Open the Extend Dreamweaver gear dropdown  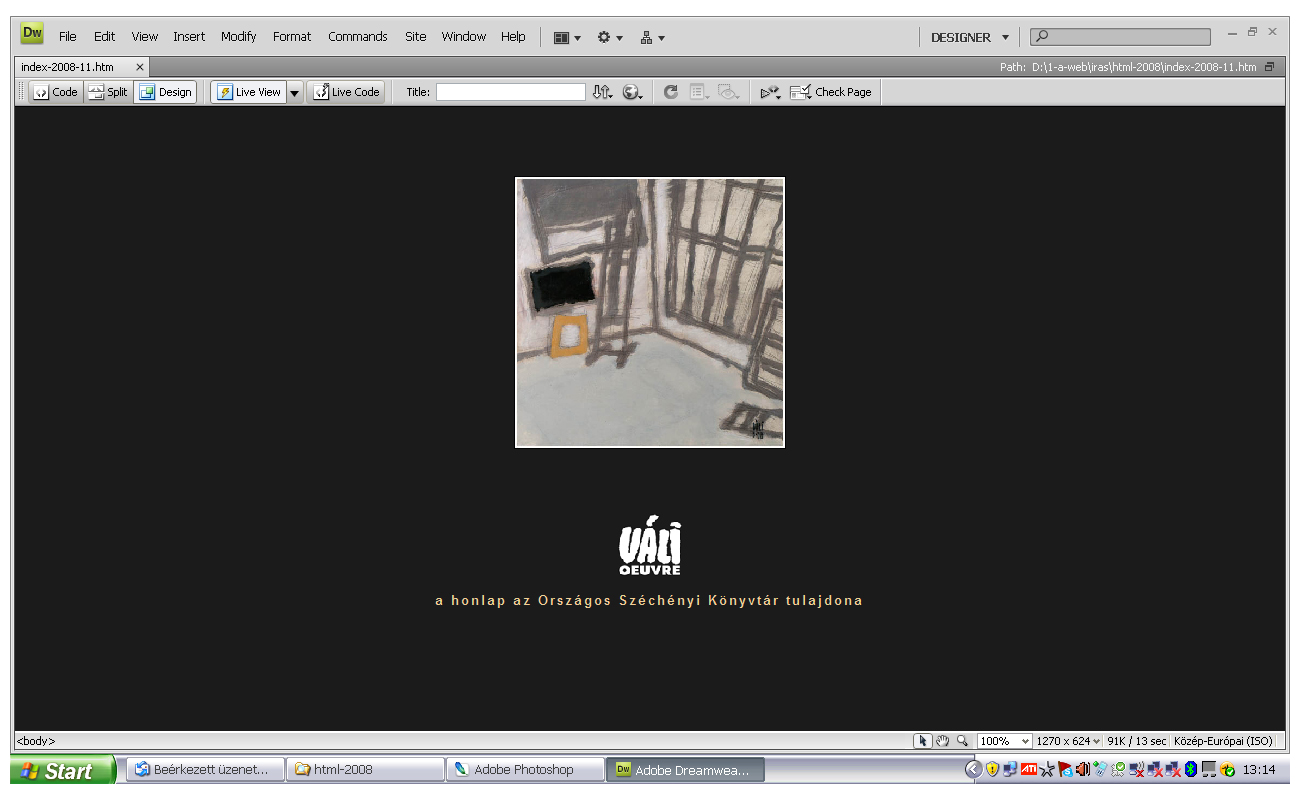click(610, 38)
